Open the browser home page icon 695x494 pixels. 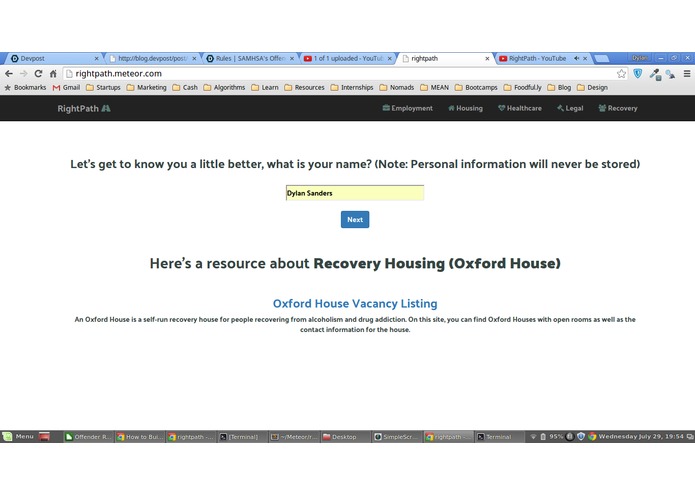click(53, 74)
